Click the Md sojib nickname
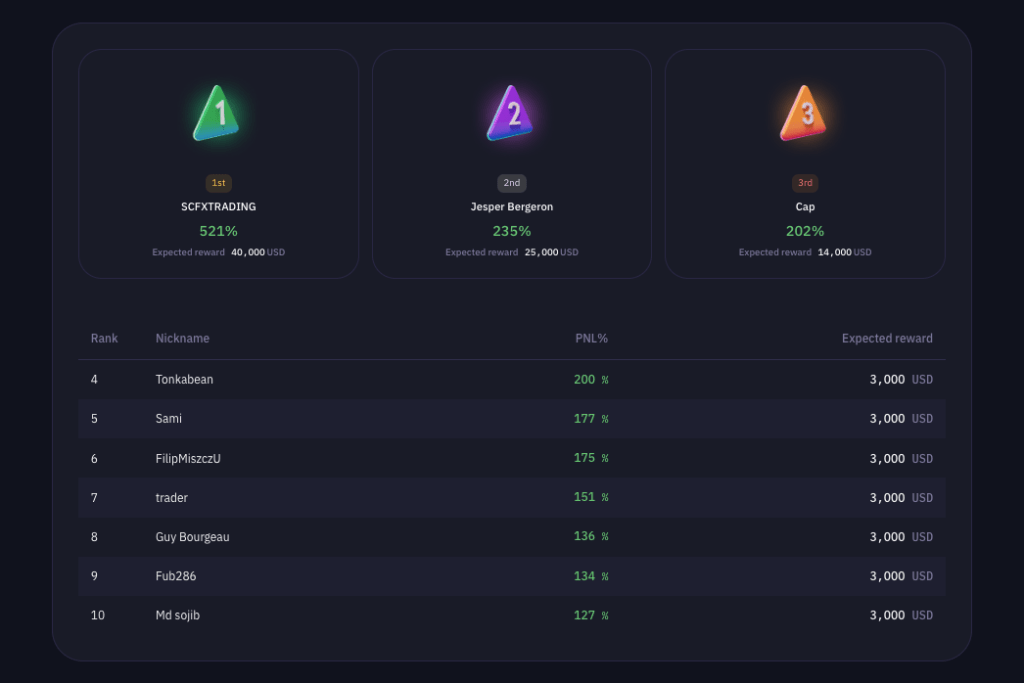The width and height of the screenshot is (1024, 683). (177, 616)
